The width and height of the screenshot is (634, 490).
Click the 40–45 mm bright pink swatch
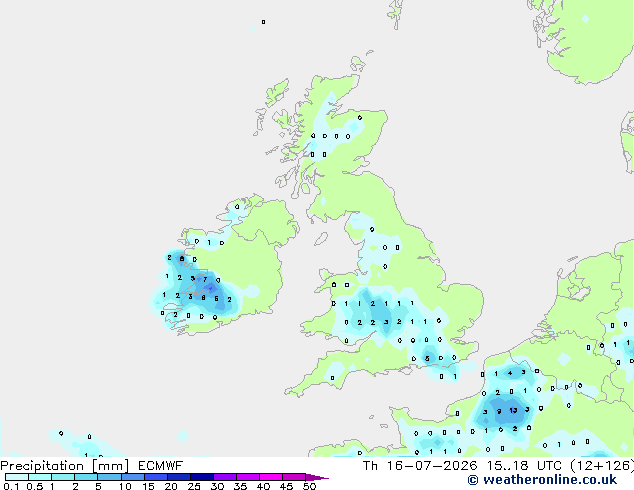point(271,477)
